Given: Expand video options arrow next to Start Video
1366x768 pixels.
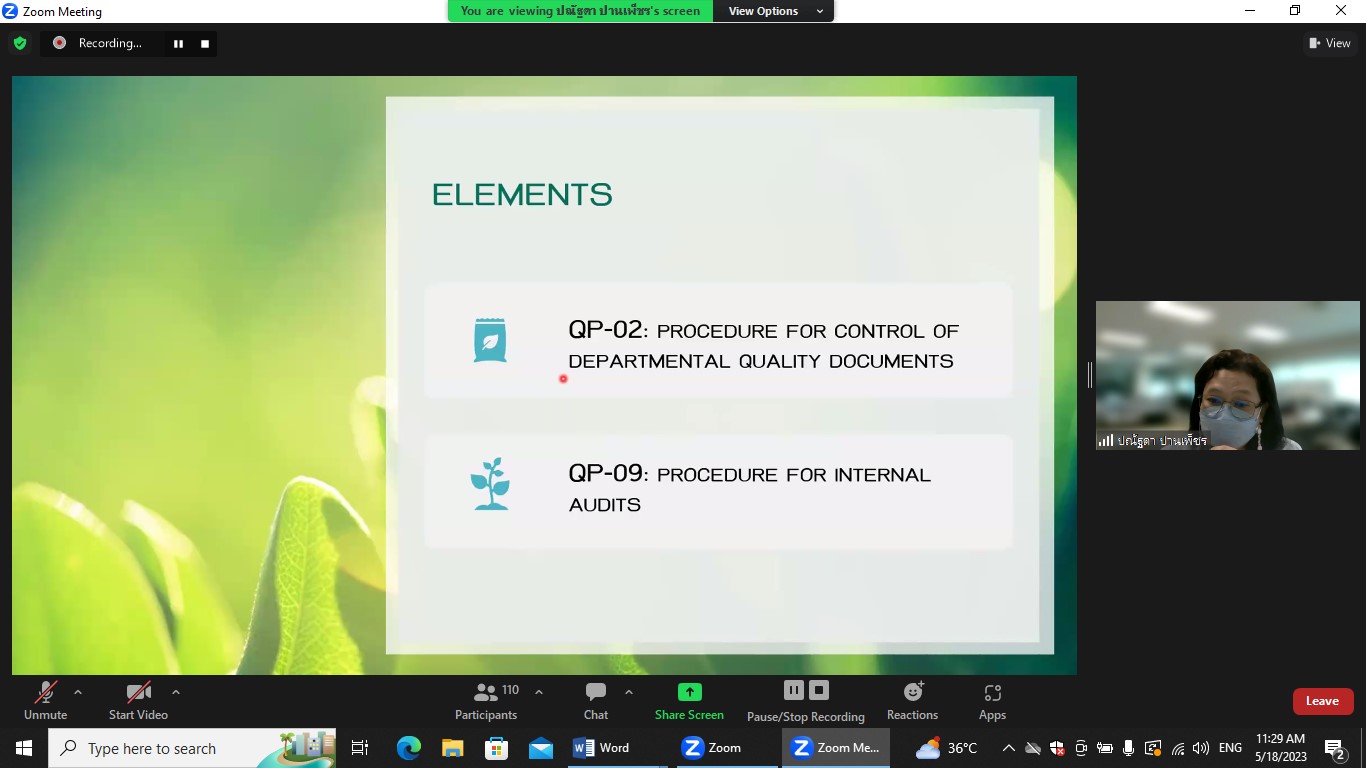Looking at the screenshot, I should 176,692.
